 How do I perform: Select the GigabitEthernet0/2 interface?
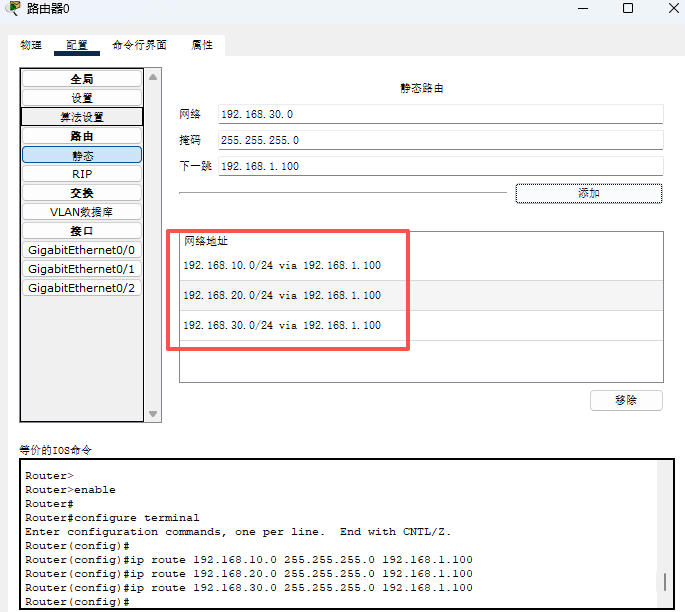tap(82, 288)
